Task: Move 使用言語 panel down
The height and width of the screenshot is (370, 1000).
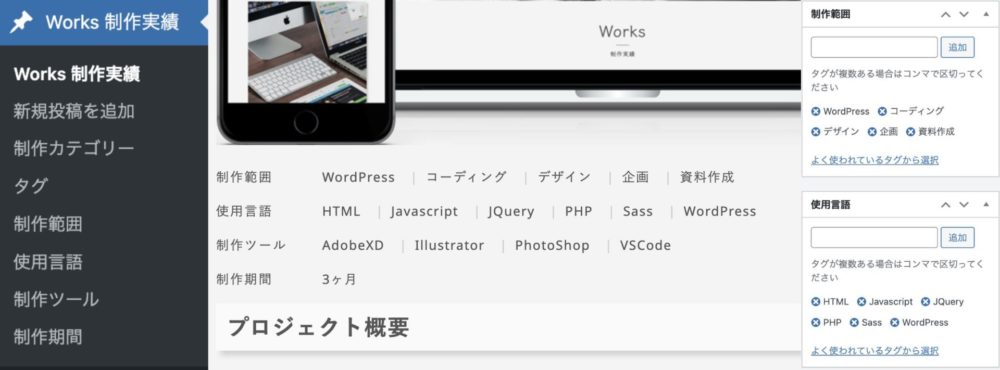Action: pos(964,205)
